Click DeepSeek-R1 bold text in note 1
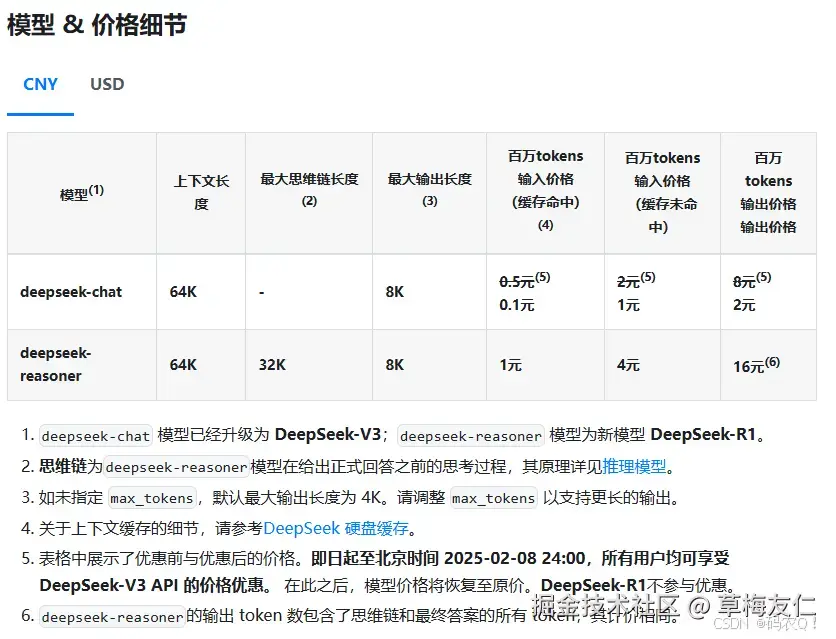This screenshot has width=836, height=639. (703, 435)
